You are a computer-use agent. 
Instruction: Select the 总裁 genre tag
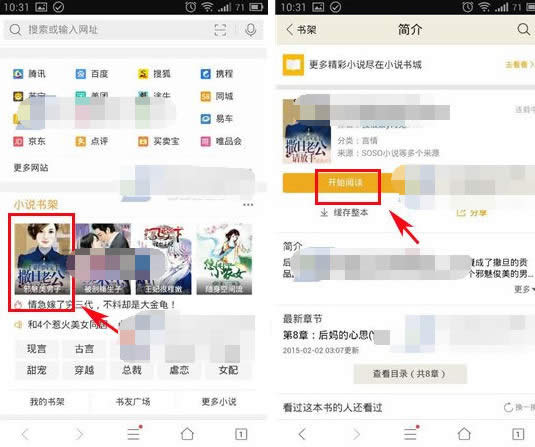point(132,370)
